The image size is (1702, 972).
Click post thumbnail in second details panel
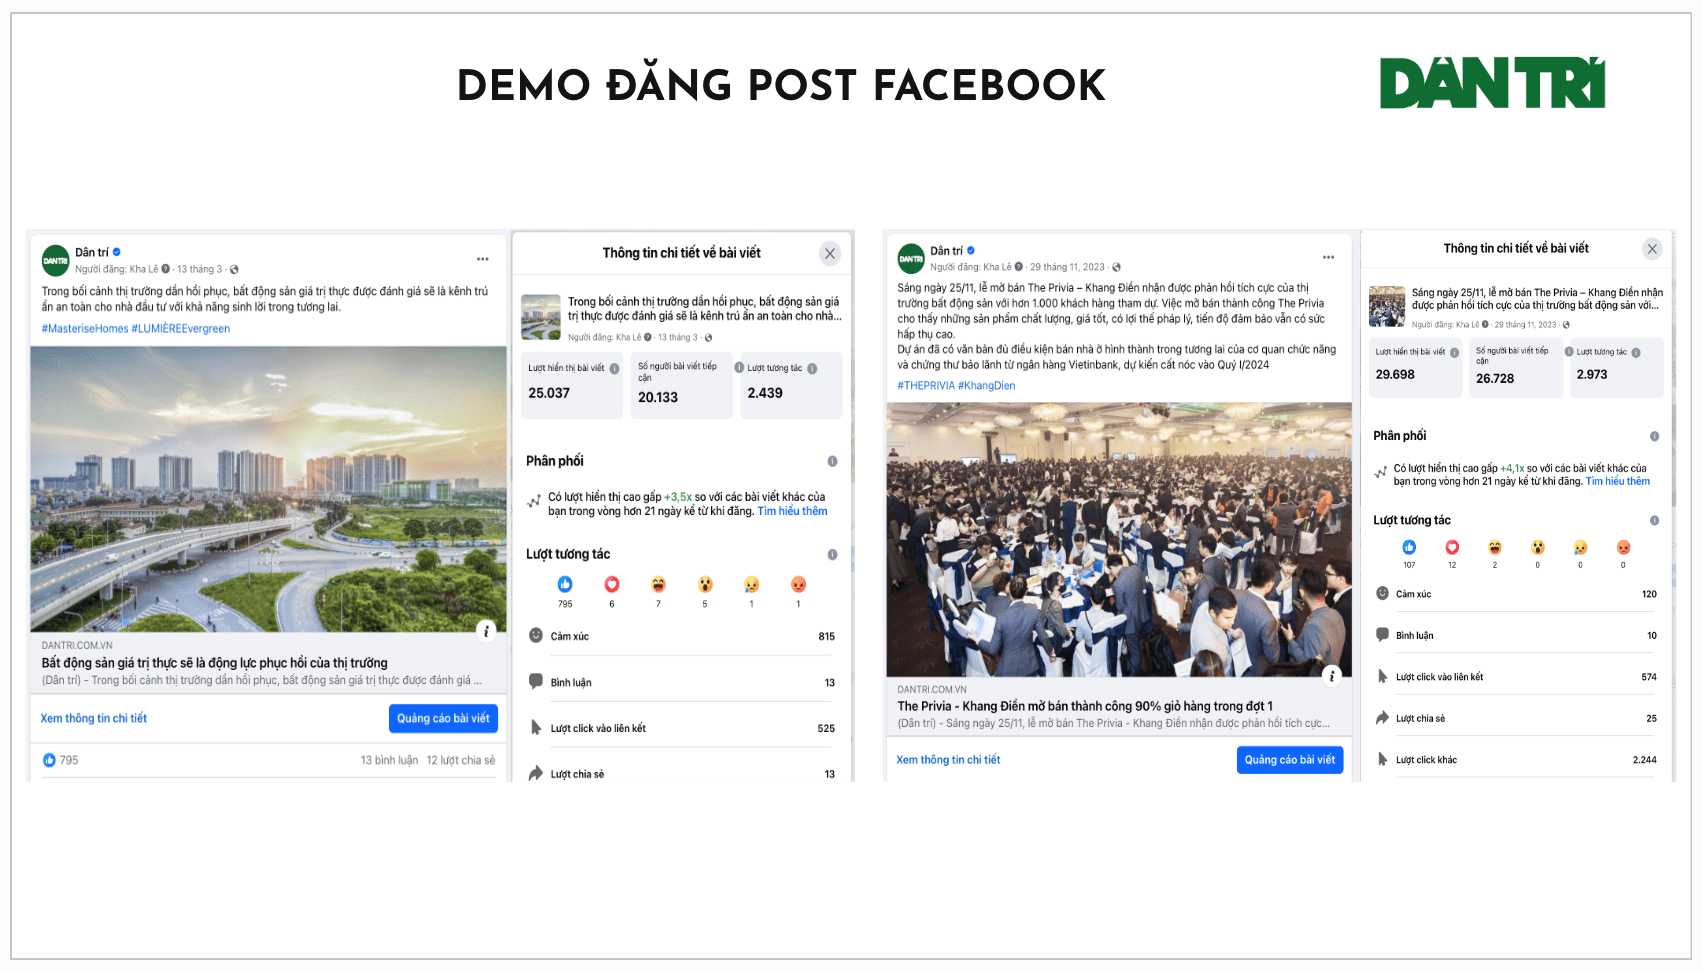[1387, 306]
